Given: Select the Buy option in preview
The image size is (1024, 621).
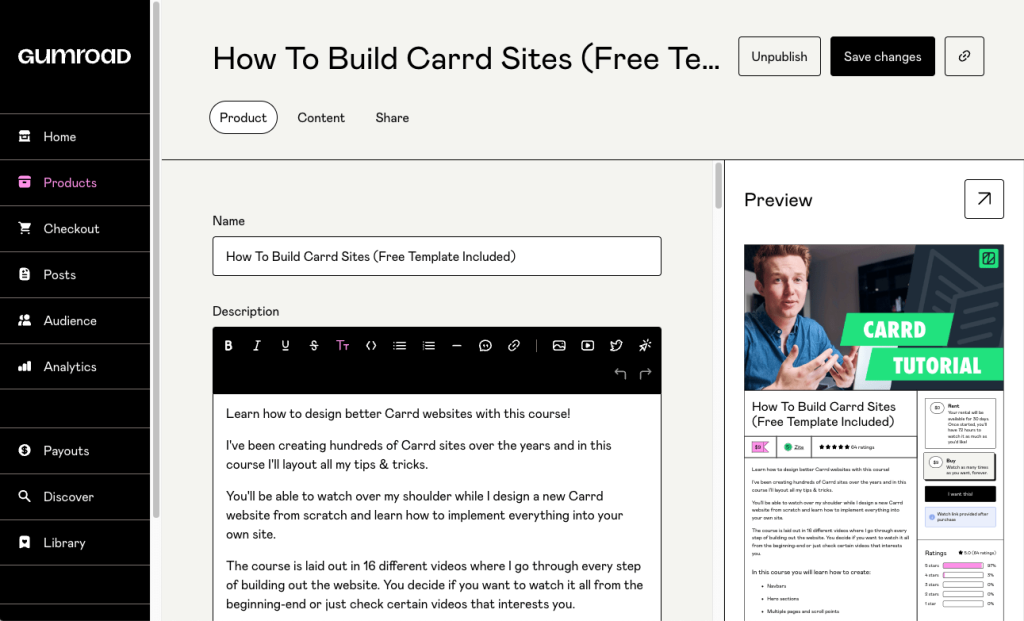Looking at the screenshot, I should (960, 466).
